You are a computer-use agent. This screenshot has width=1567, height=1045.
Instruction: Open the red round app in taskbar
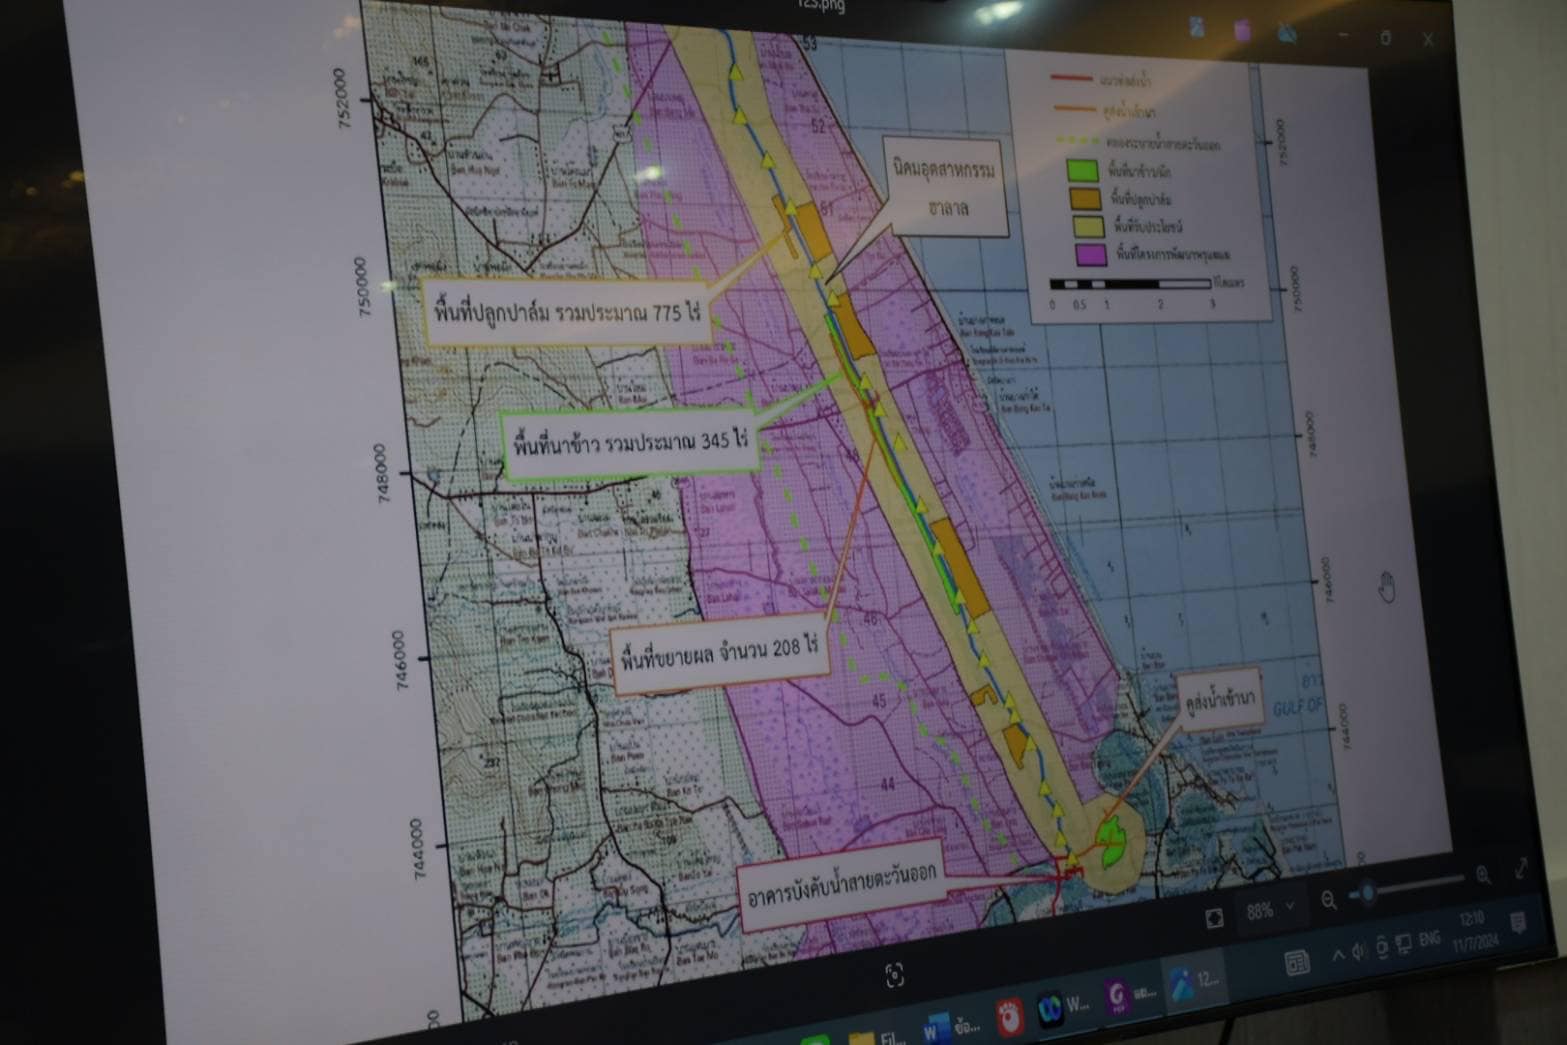coord(1010,1015)
